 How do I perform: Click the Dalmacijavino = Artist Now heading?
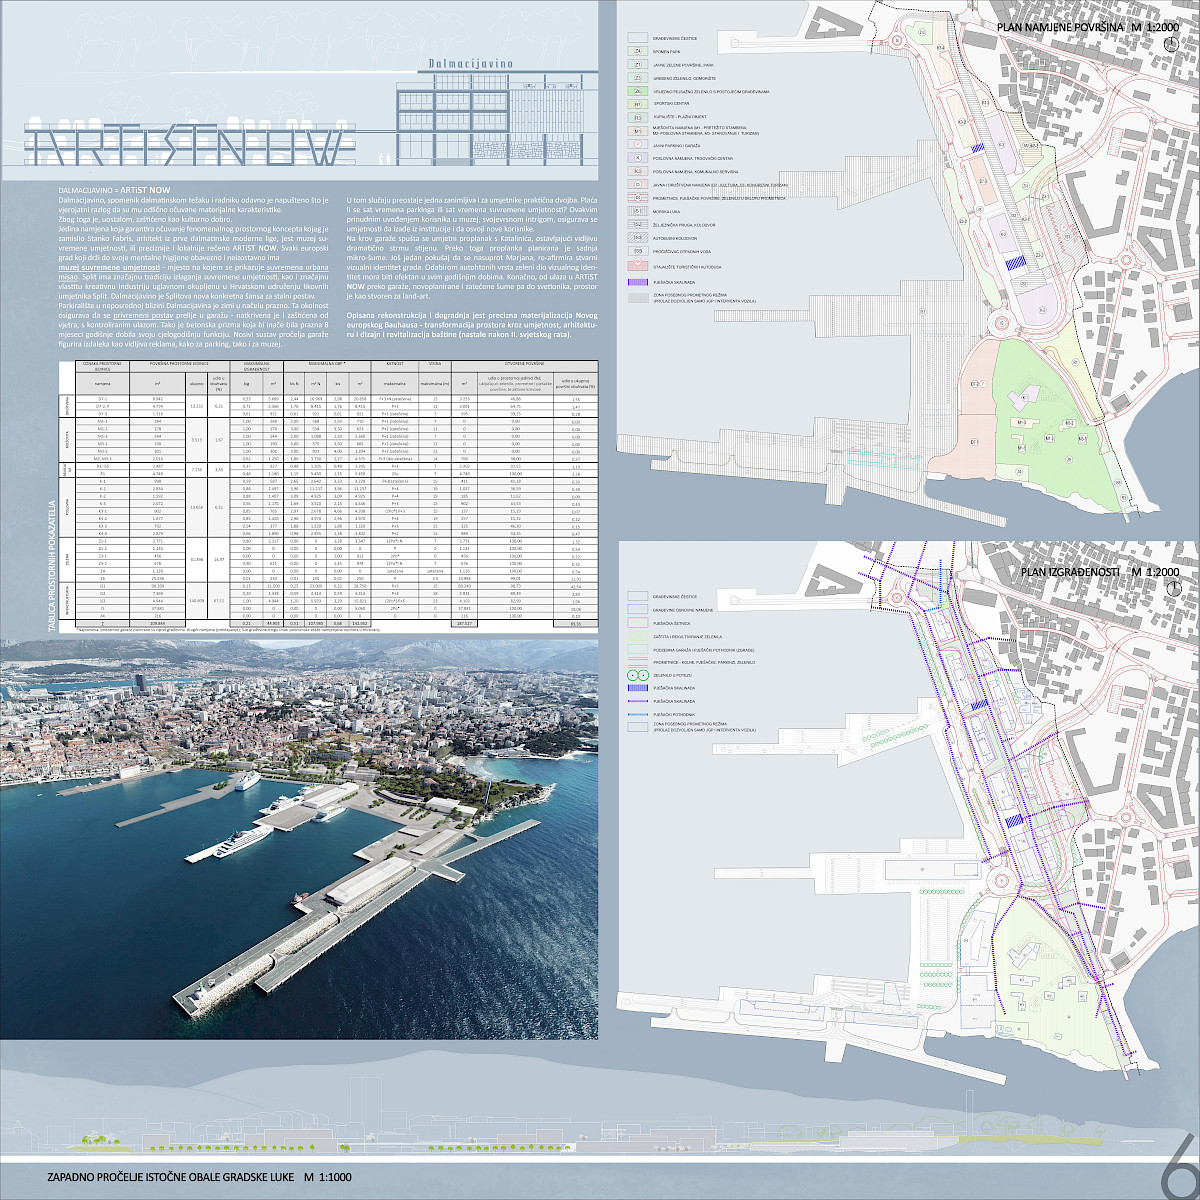tap(101, 189)
